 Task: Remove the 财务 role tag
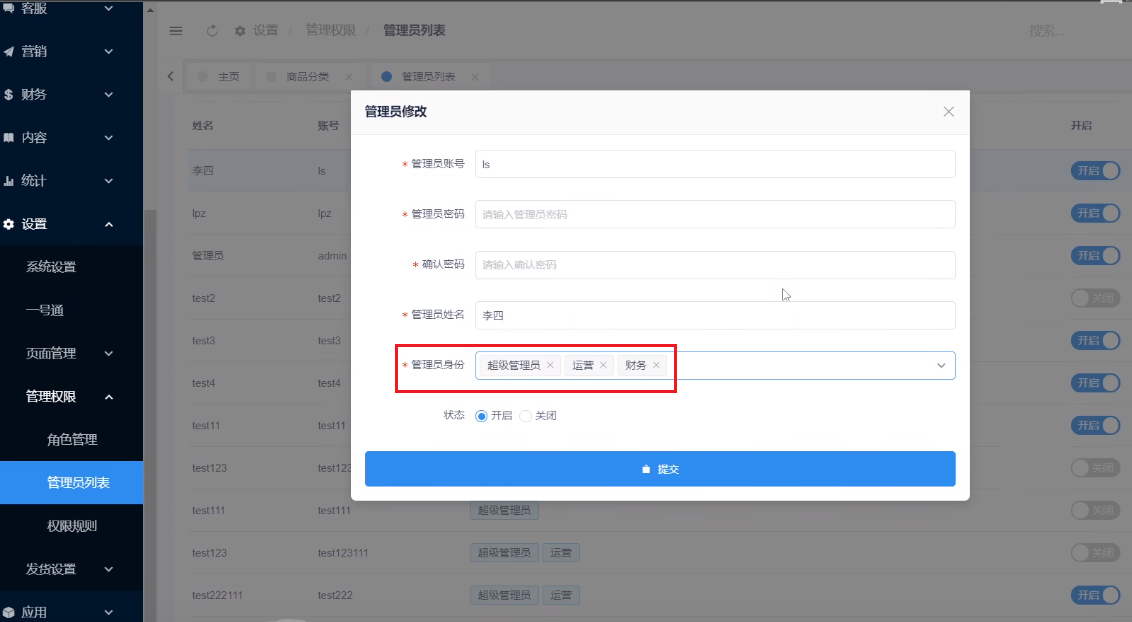point(656,365)
